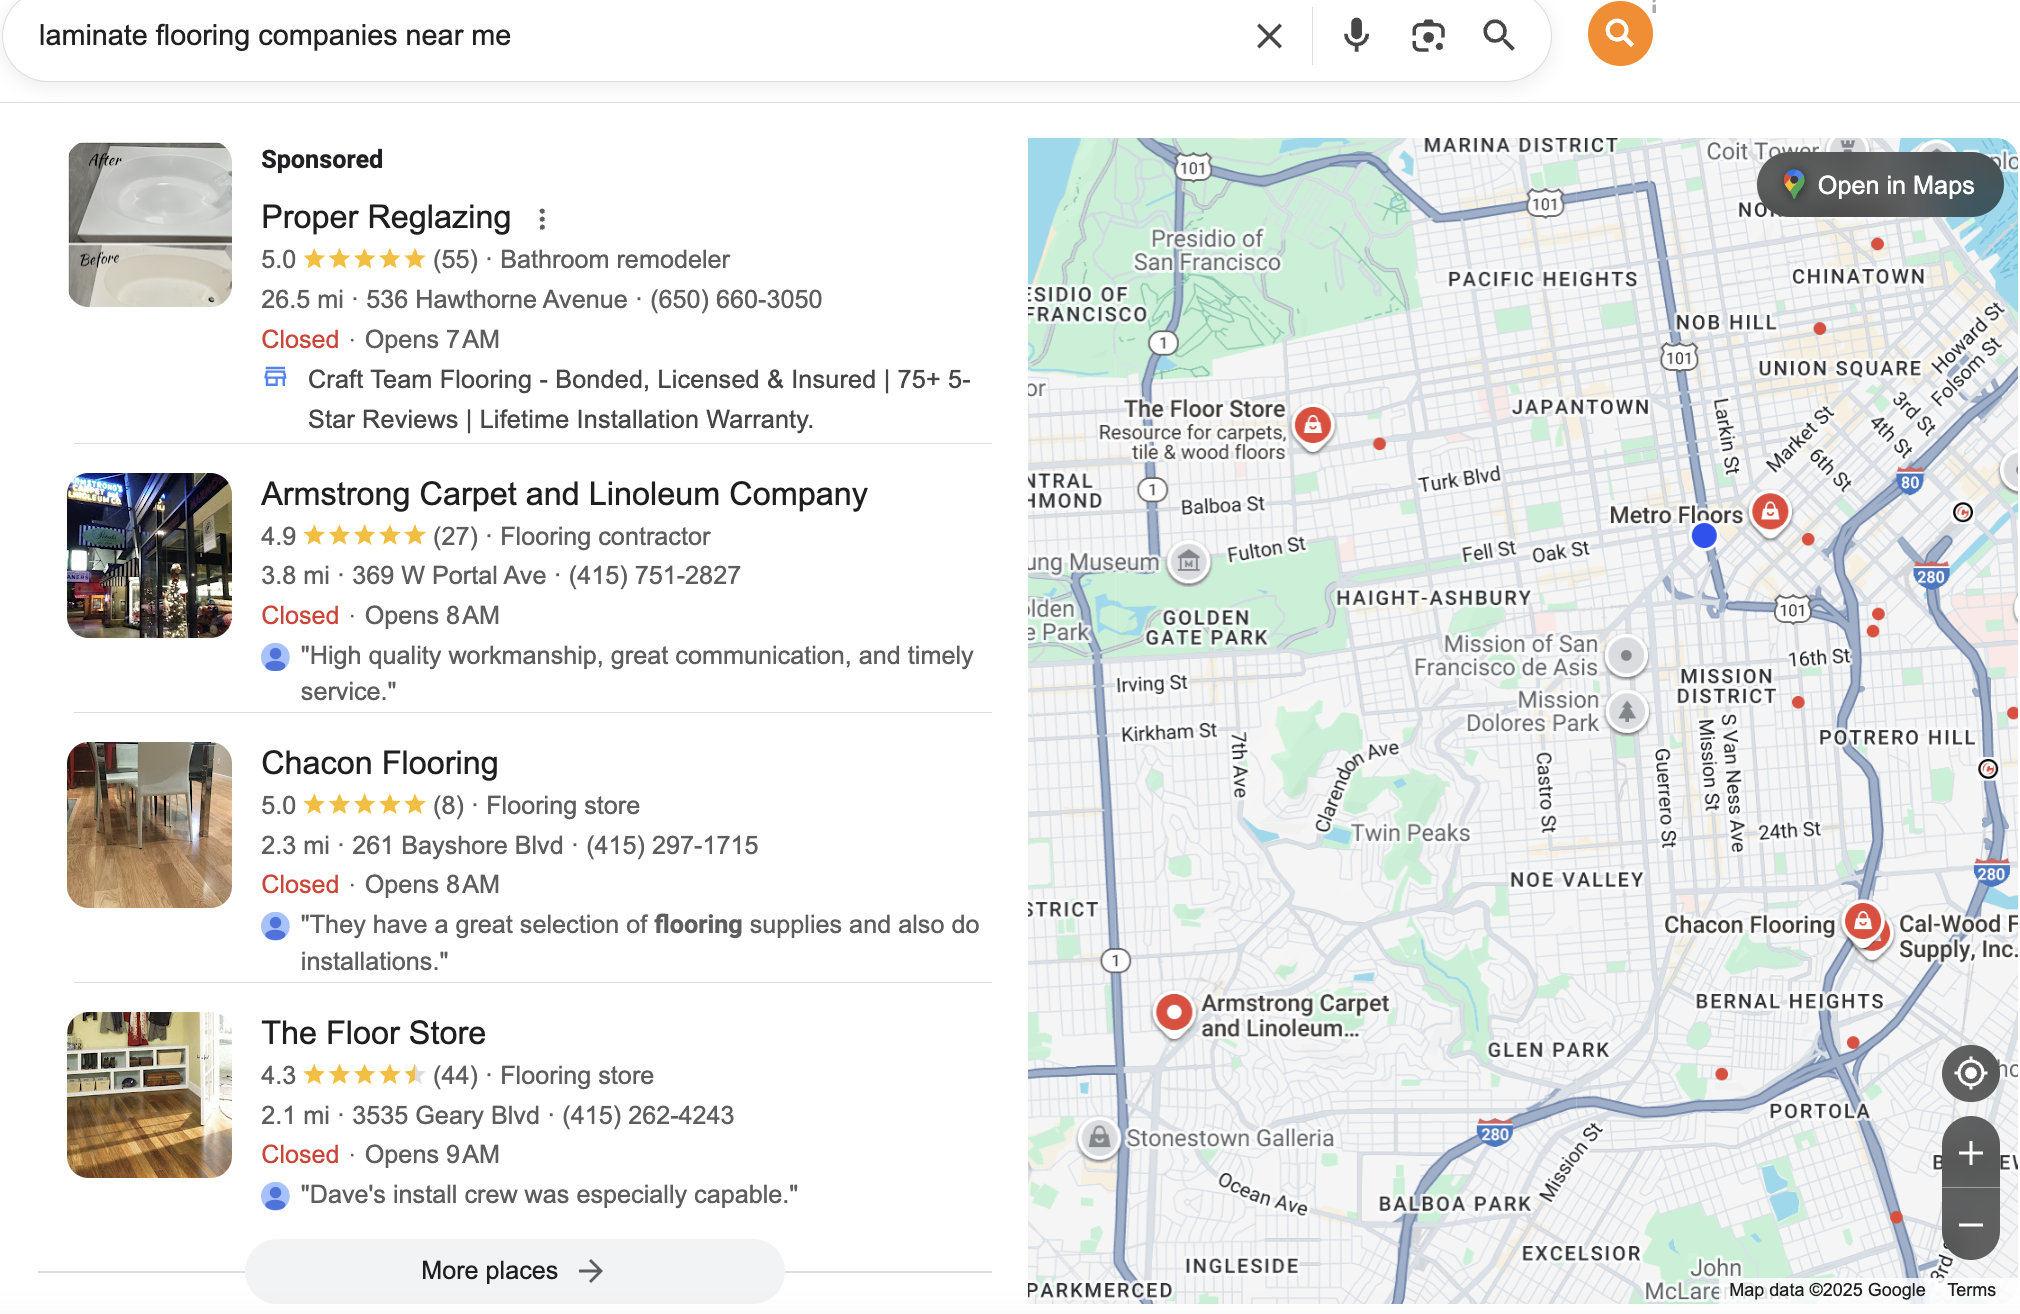2020x1314 pixels.
Task: Open Armstrong Carpet and Linoleum Company listing
Action: pyautogui.click(x=564, y=494)
